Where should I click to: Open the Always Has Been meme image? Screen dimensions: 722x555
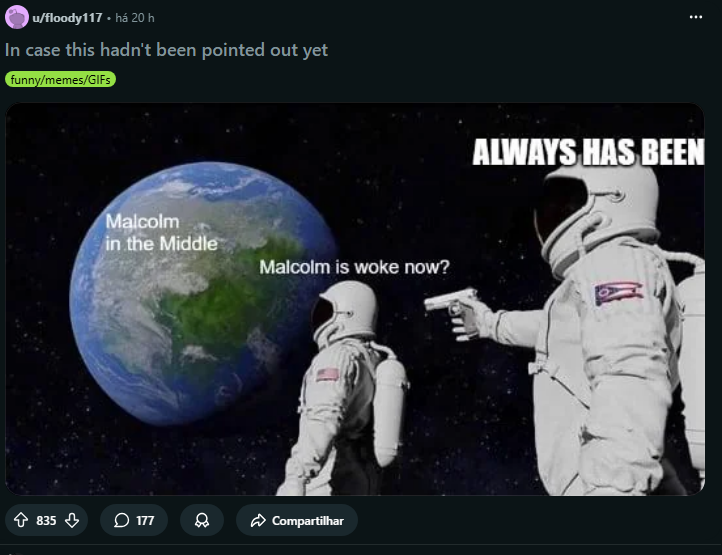pos(355,299)
